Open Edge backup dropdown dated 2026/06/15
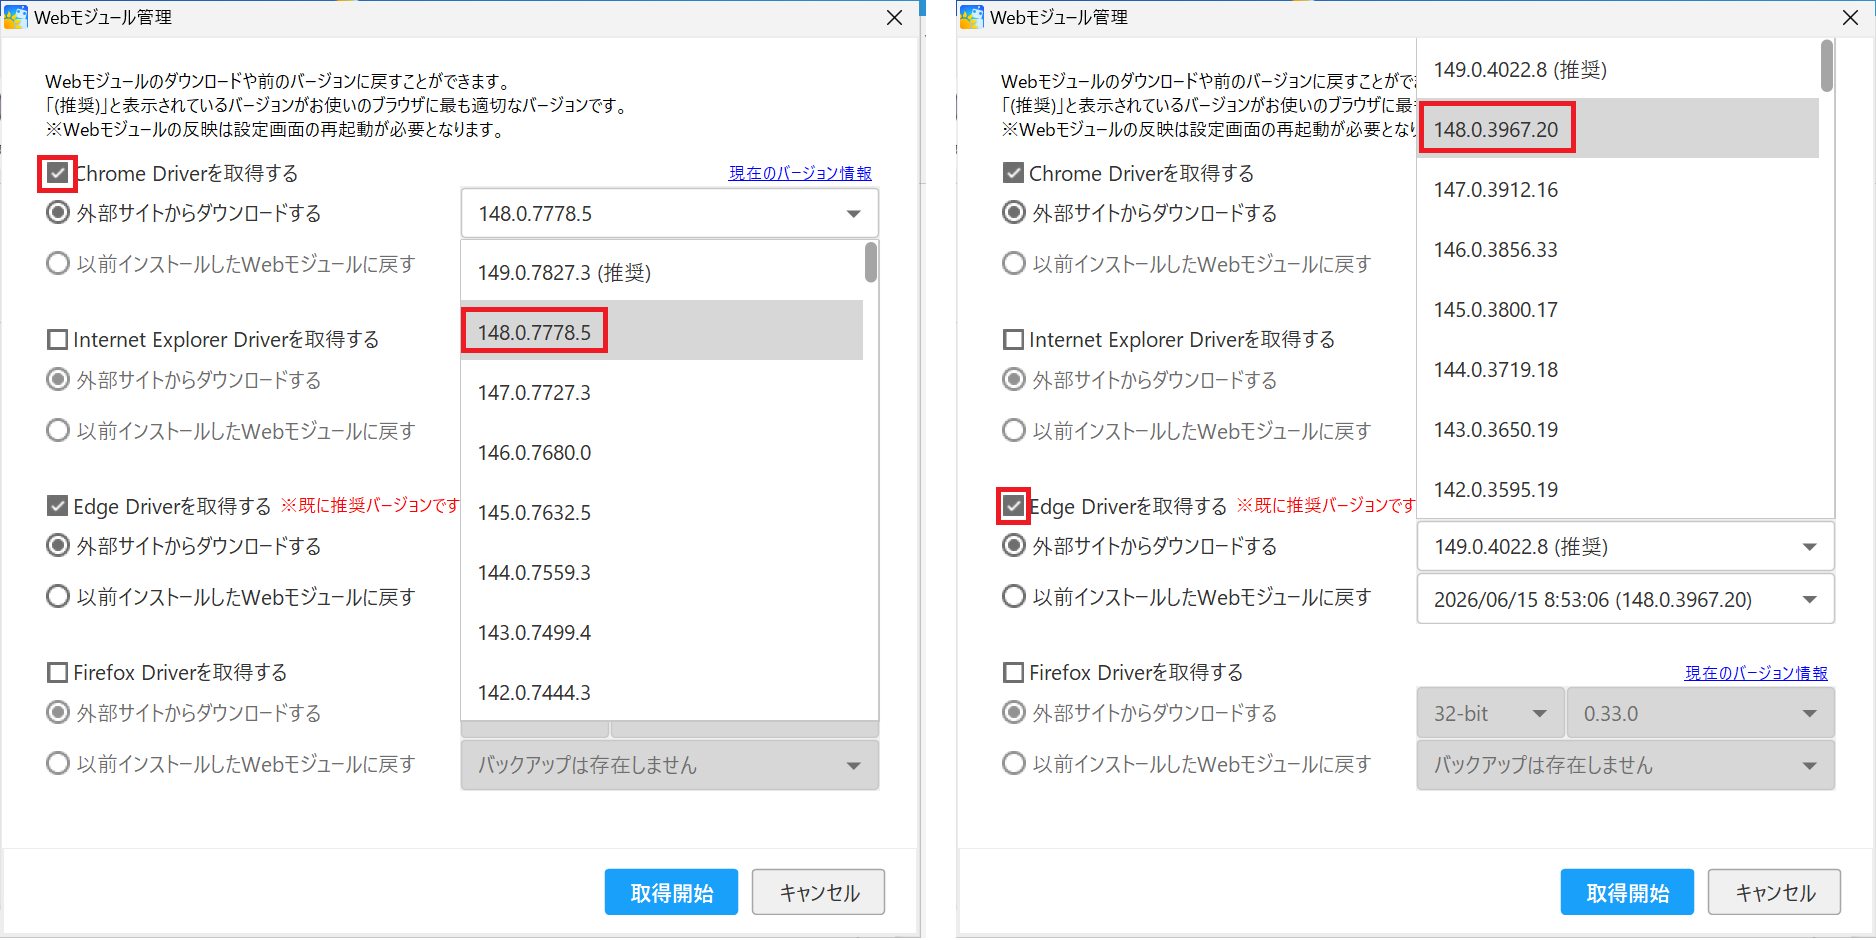Viewport: 1876px width, 940px height. coord(1625,599)
